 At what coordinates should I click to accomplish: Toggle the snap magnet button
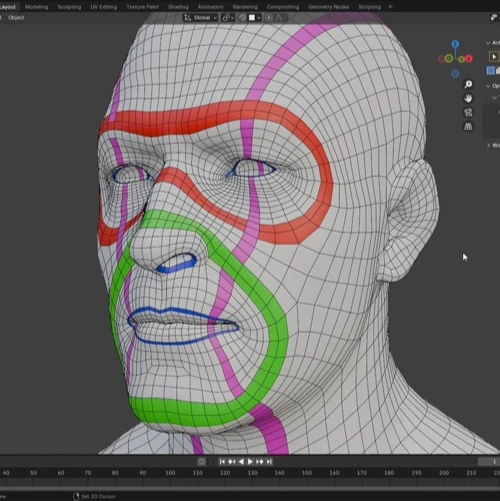tap(243, 18)
